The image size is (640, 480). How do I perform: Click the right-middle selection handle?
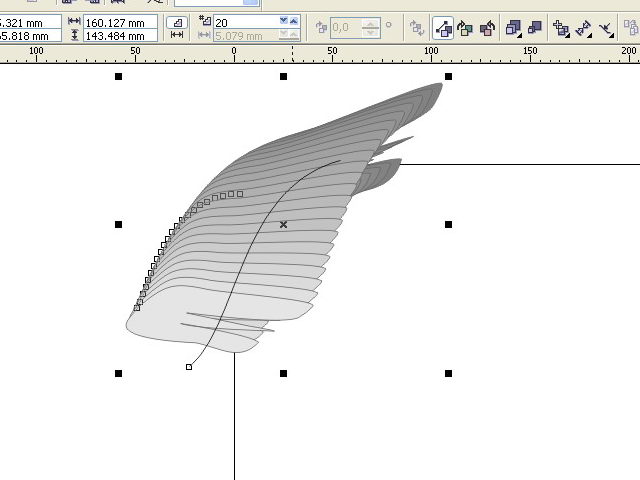pos(448,225)
